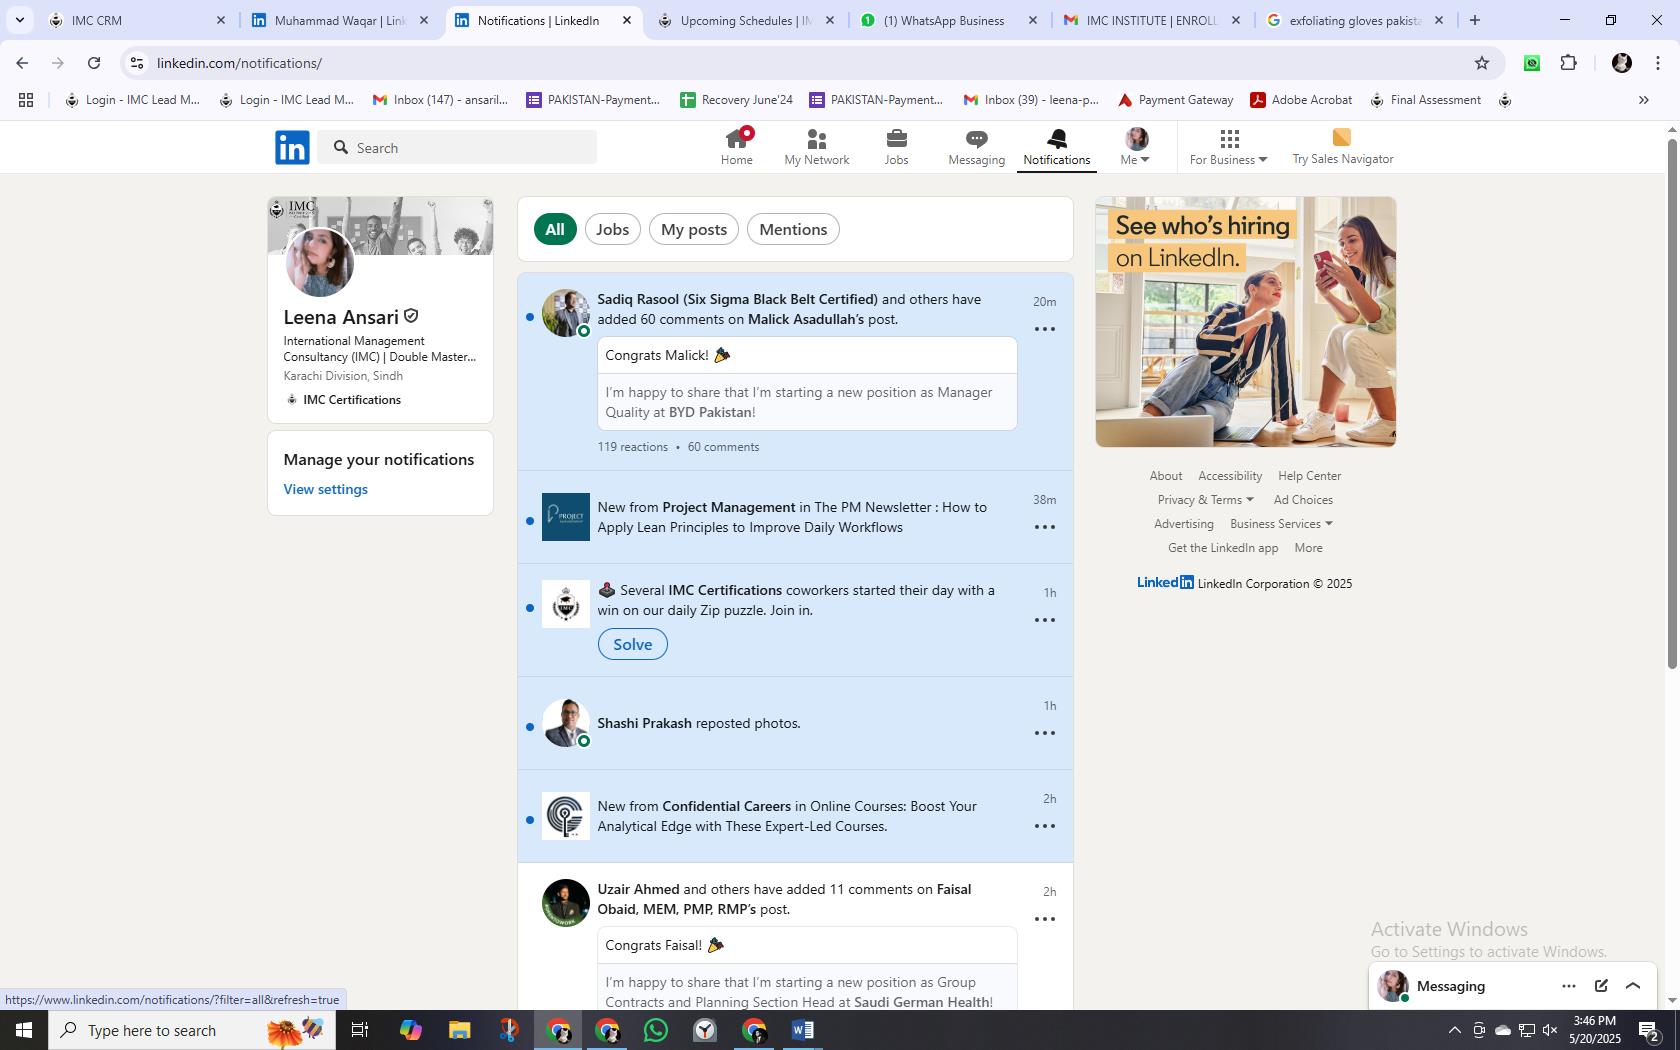1680x1050 pixels.
Task: Click Get the LinkedIn app link
Action: (x=1223, y=548)
